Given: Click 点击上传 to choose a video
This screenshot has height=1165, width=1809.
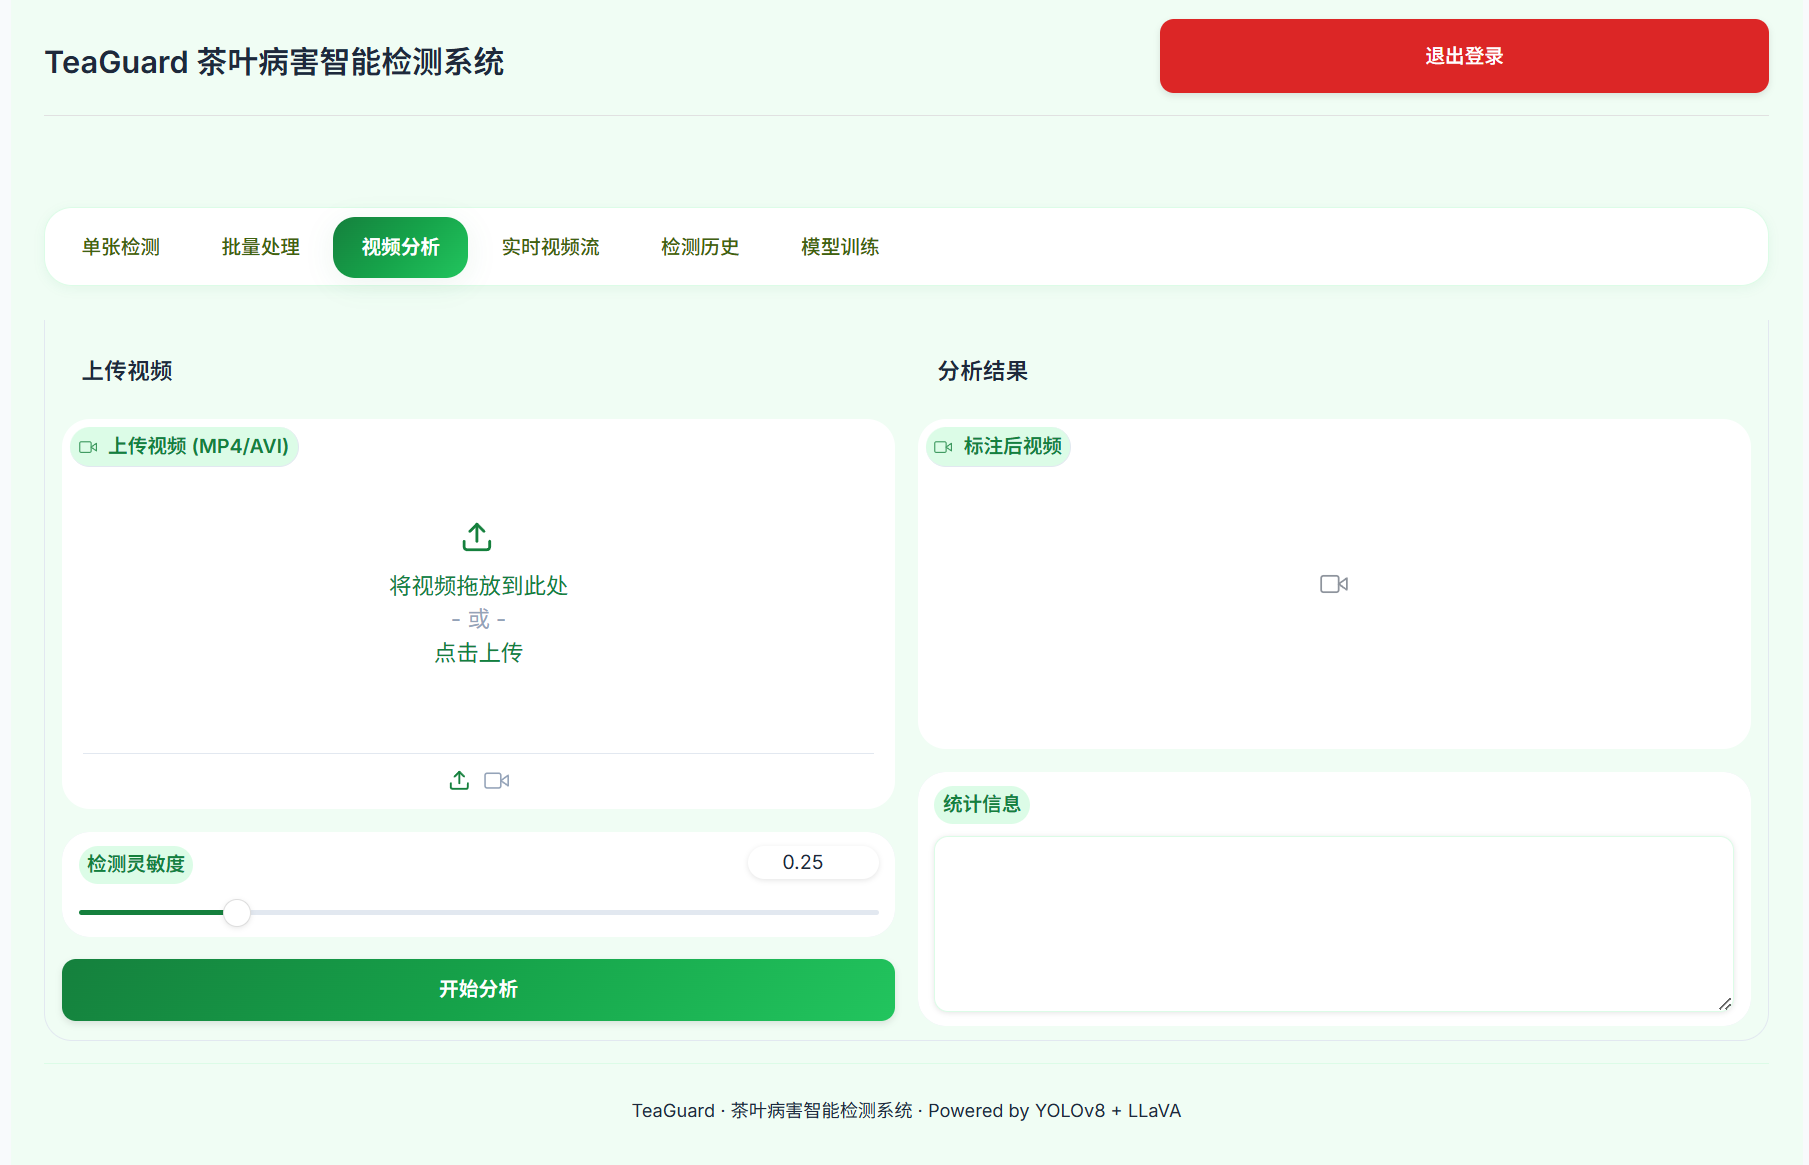Looking at the screenshot, I should [x=478, y=653].
